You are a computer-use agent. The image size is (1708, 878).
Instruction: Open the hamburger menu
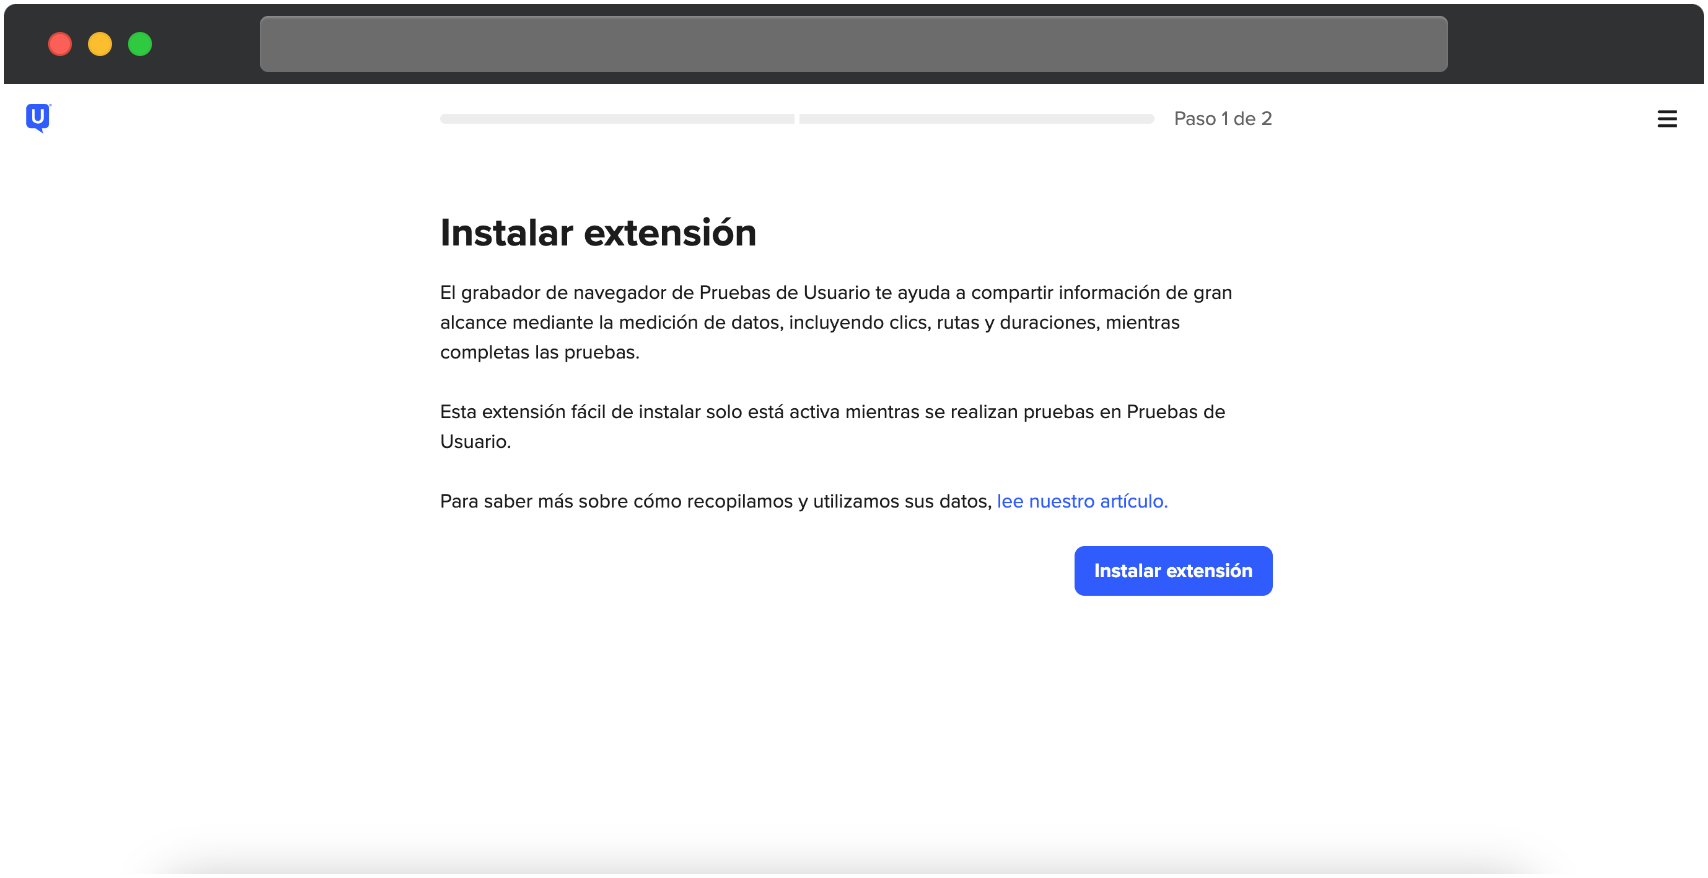(1667, 119)
